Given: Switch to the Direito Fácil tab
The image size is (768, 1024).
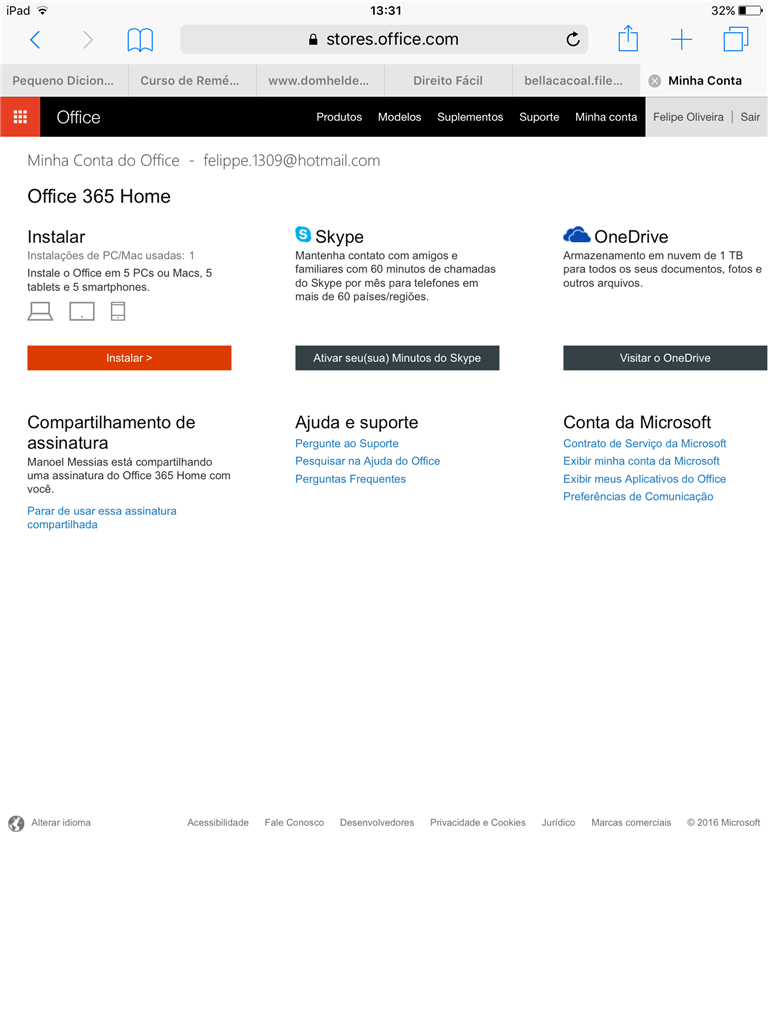Looking at the screenshot, I should 448,81.
